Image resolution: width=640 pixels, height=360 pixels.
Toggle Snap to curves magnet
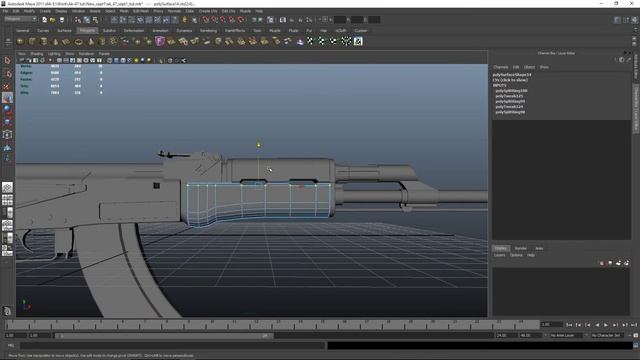(214, 20)
